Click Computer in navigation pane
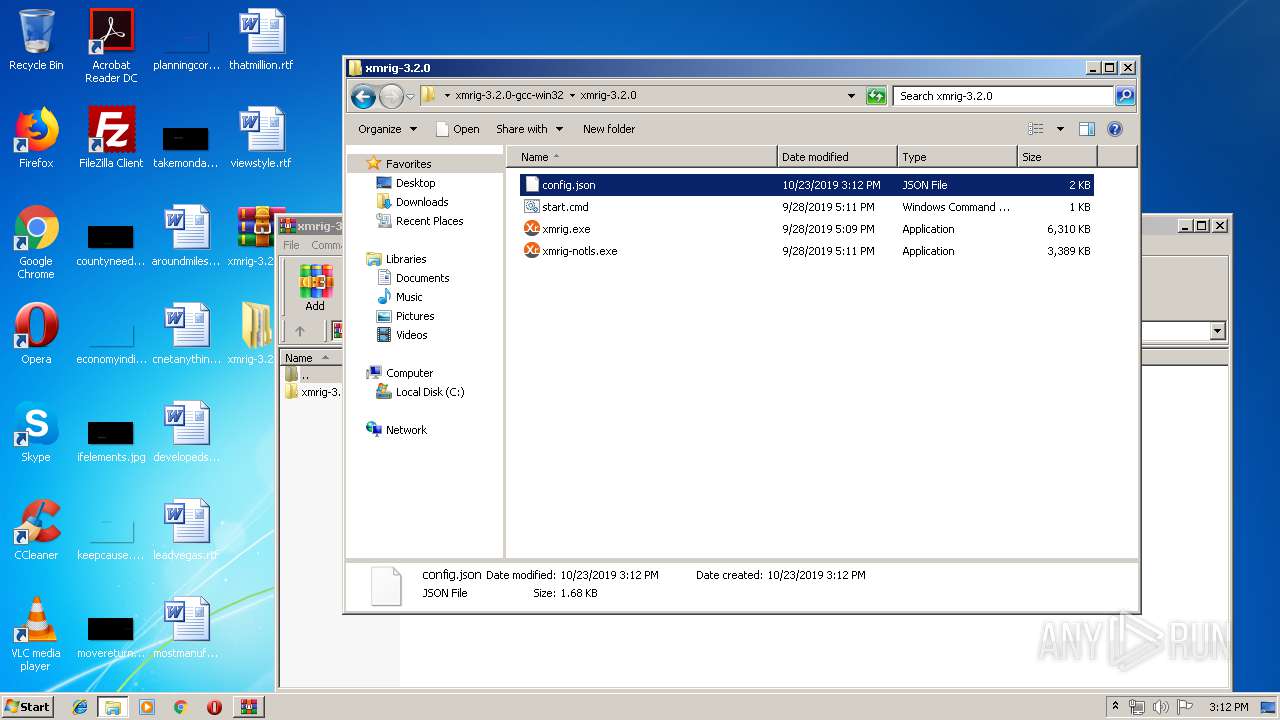The width and height of the screenshot is (1280, 720). coord(400,373)
